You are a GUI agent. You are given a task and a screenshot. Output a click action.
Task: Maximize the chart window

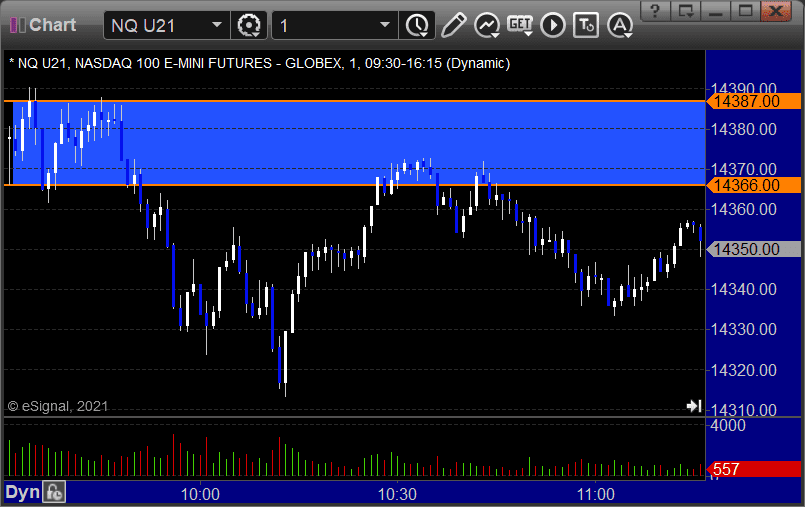pyautogui.click(x=745, y=11)
